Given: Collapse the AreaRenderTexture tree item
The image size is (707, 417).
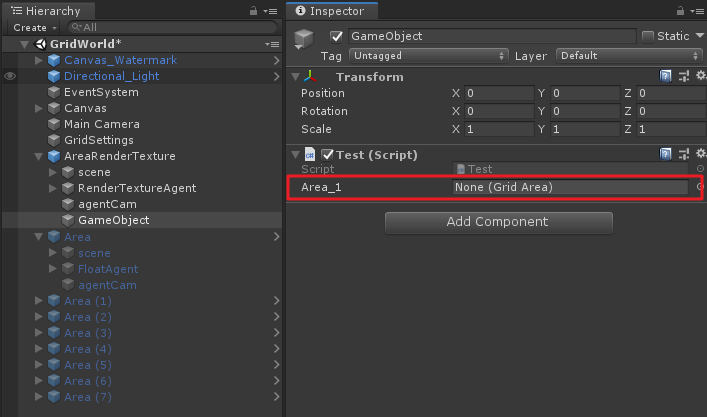Looking at the screenshot, I should click(39, 156).
